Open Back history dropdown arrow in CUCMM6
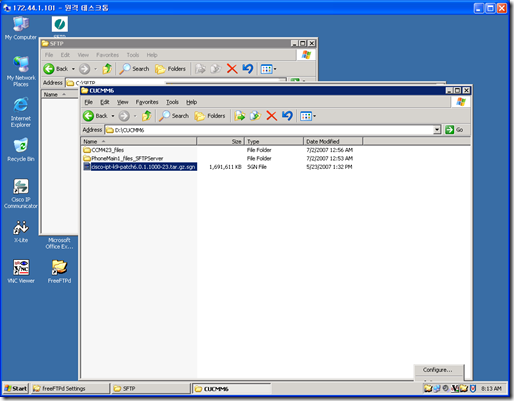This screenshot has width=514, height=401. tap(113, 116)
